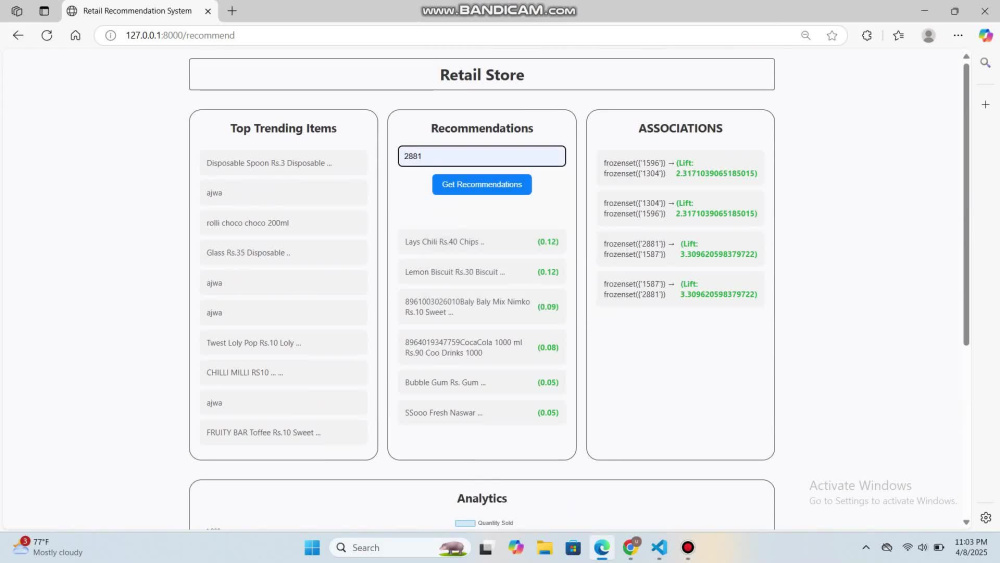Image resolution: width=1000 pixels, height=563 pixels.
Task: Open File Explorer from taskbar
Action: point(545,548)
